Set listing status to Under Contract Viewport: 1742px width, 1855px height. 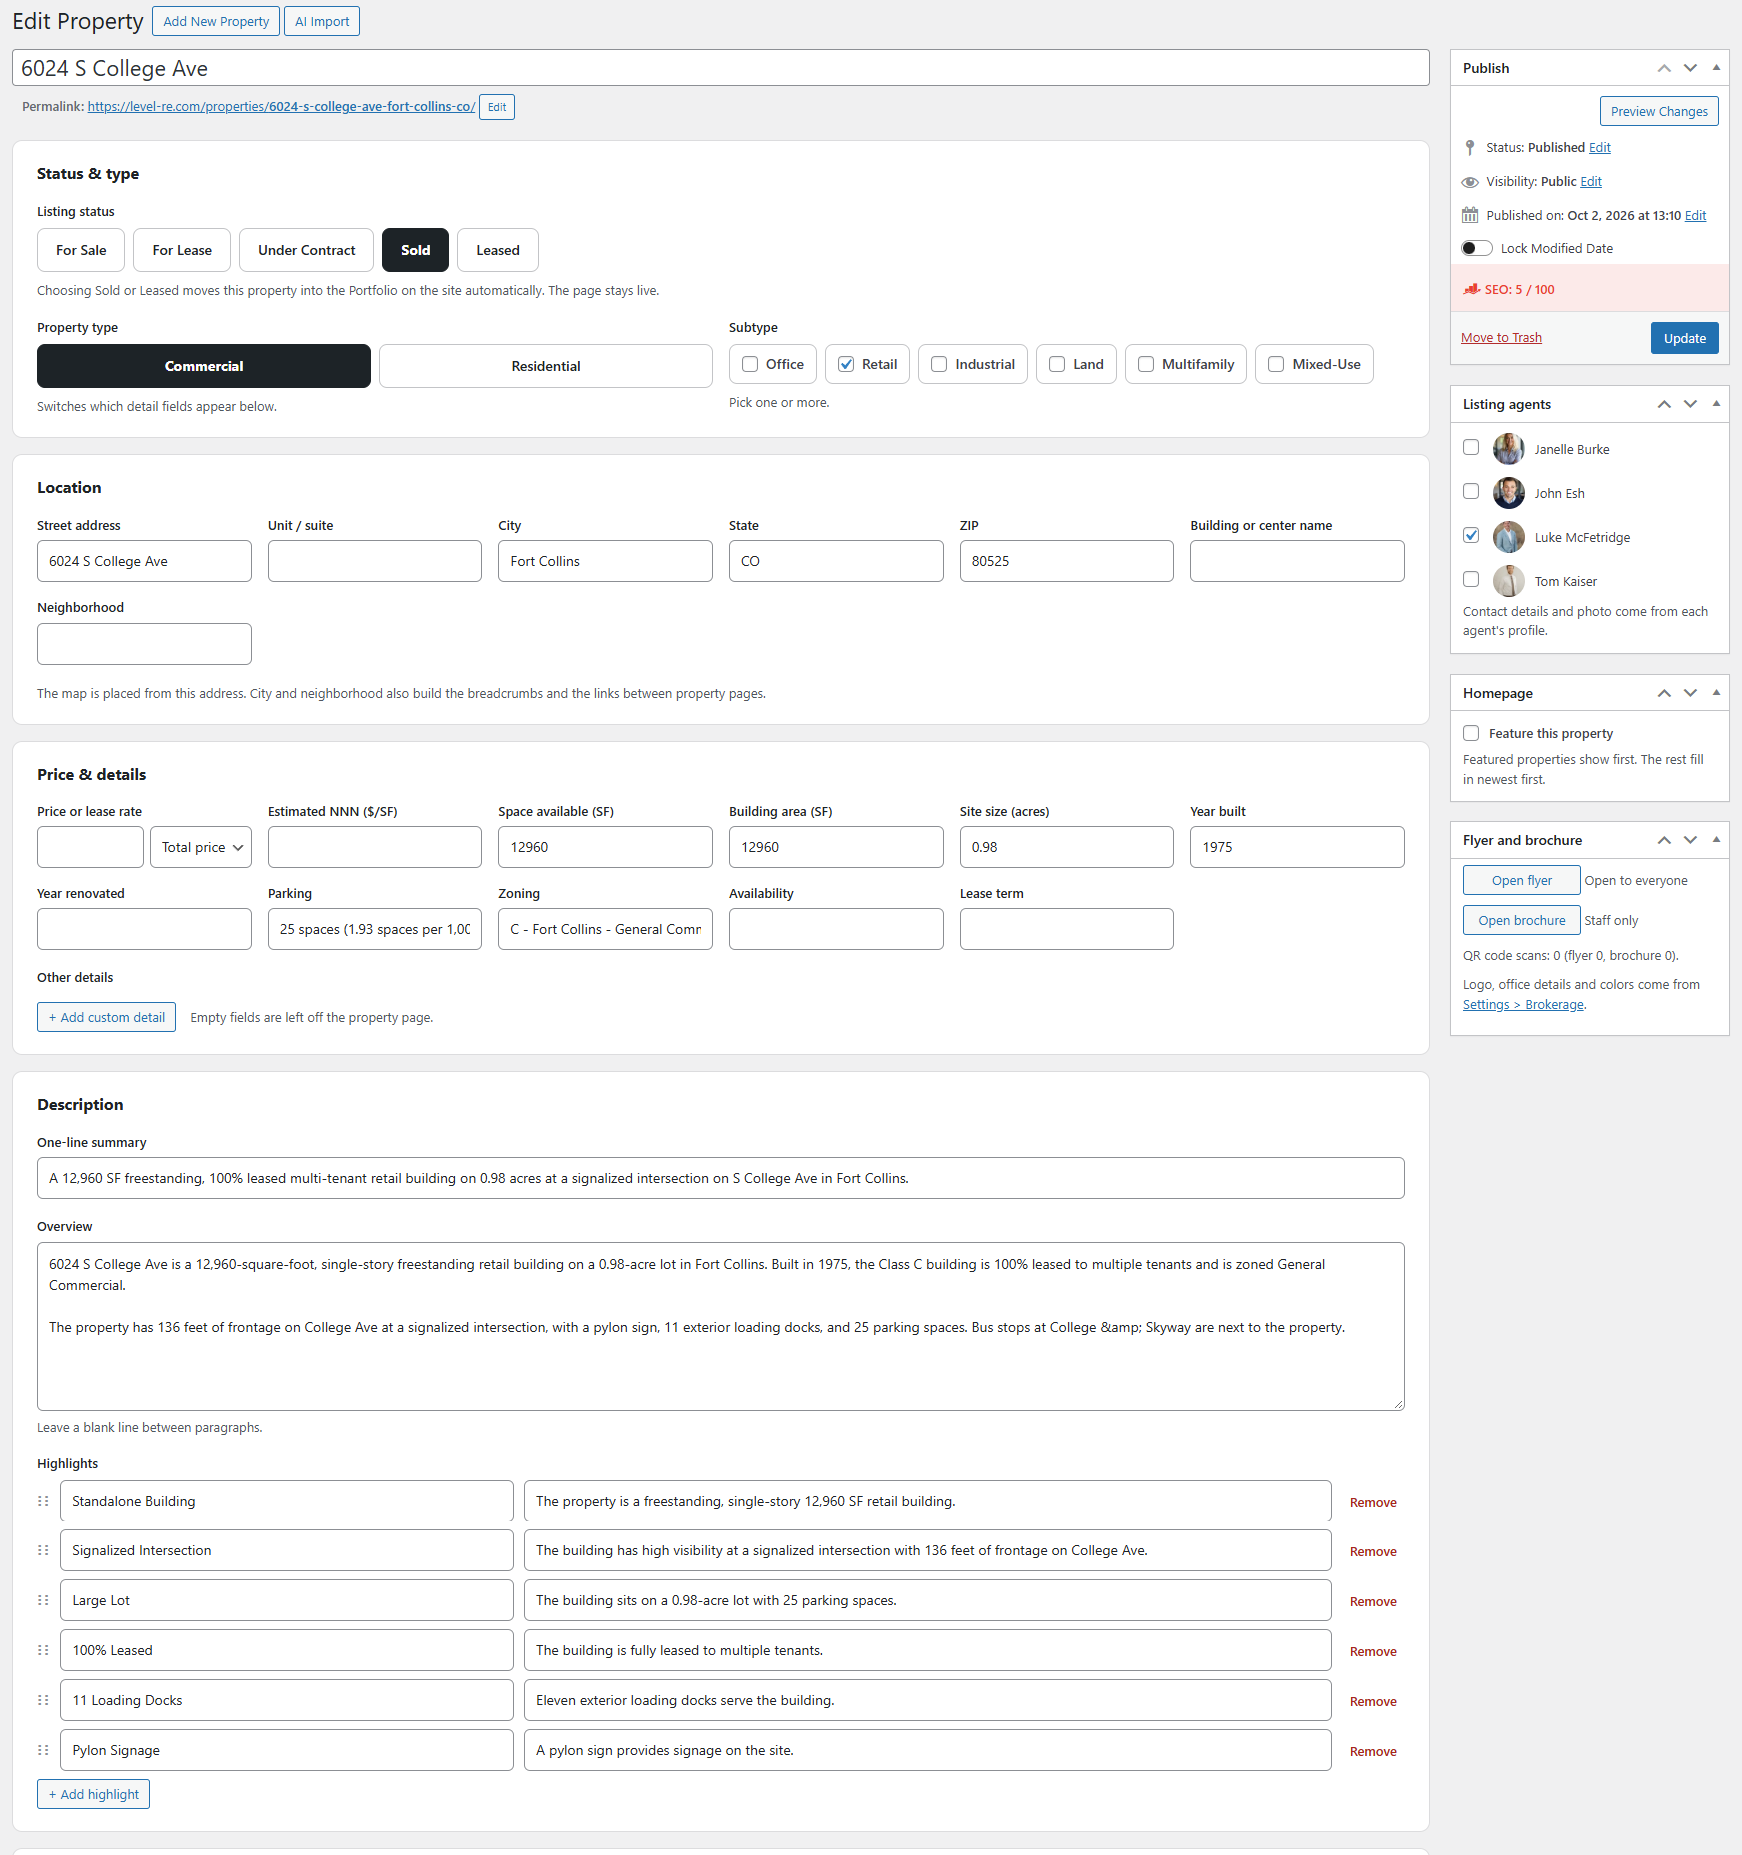[x=306, y=250]
